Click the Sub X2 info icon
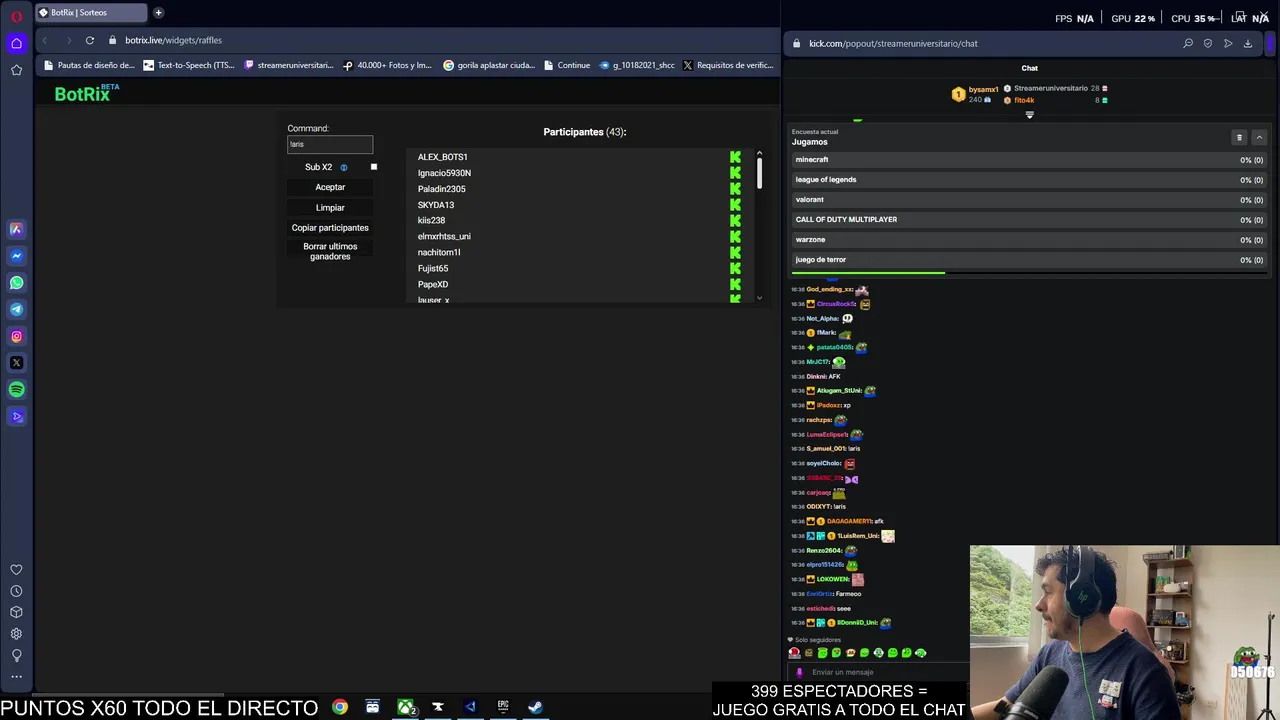This screenshot has height=720, width=1280. [x=344, y=167]
